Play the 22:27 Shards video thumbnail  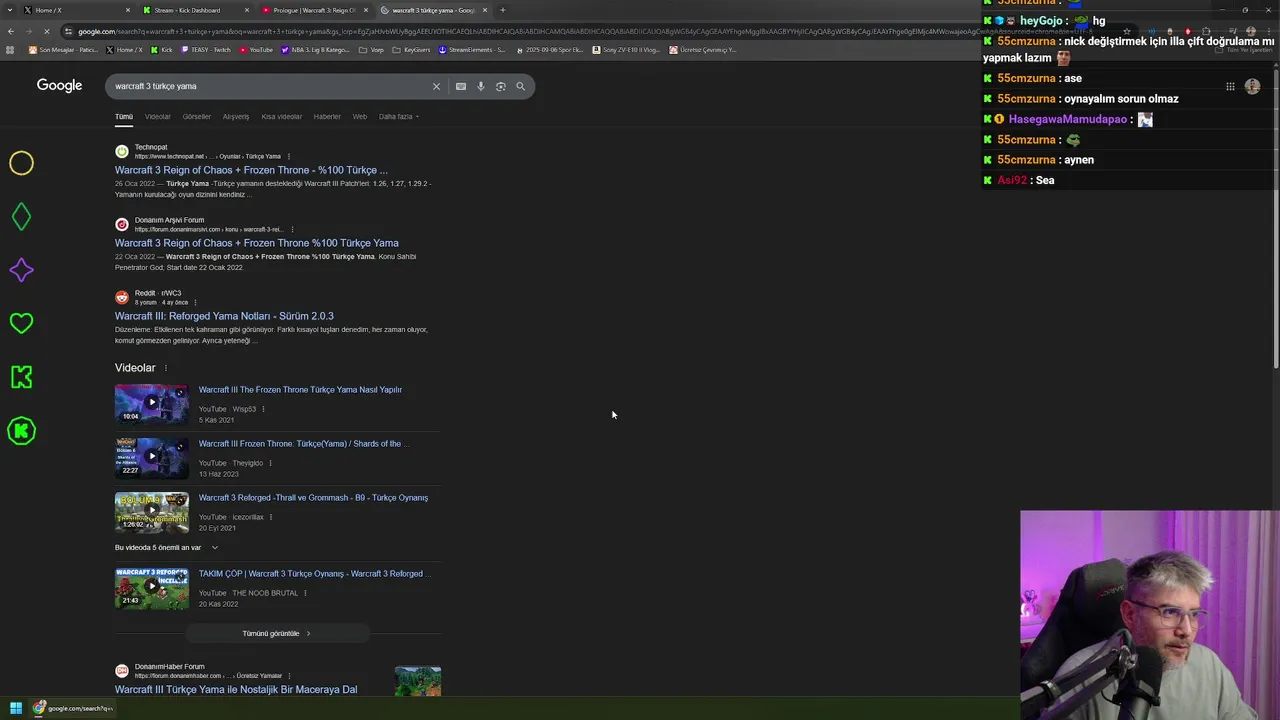[x=152, y=457]
